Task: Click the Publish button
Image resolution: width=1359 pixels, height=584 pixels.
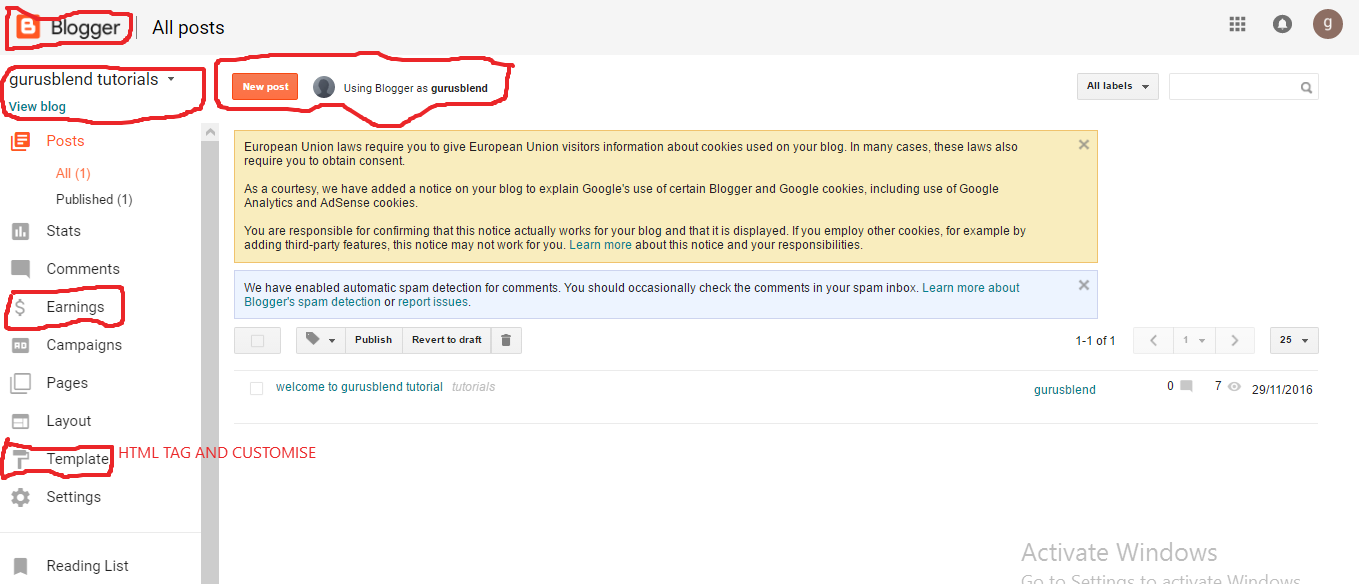Action: coord(373,340)
